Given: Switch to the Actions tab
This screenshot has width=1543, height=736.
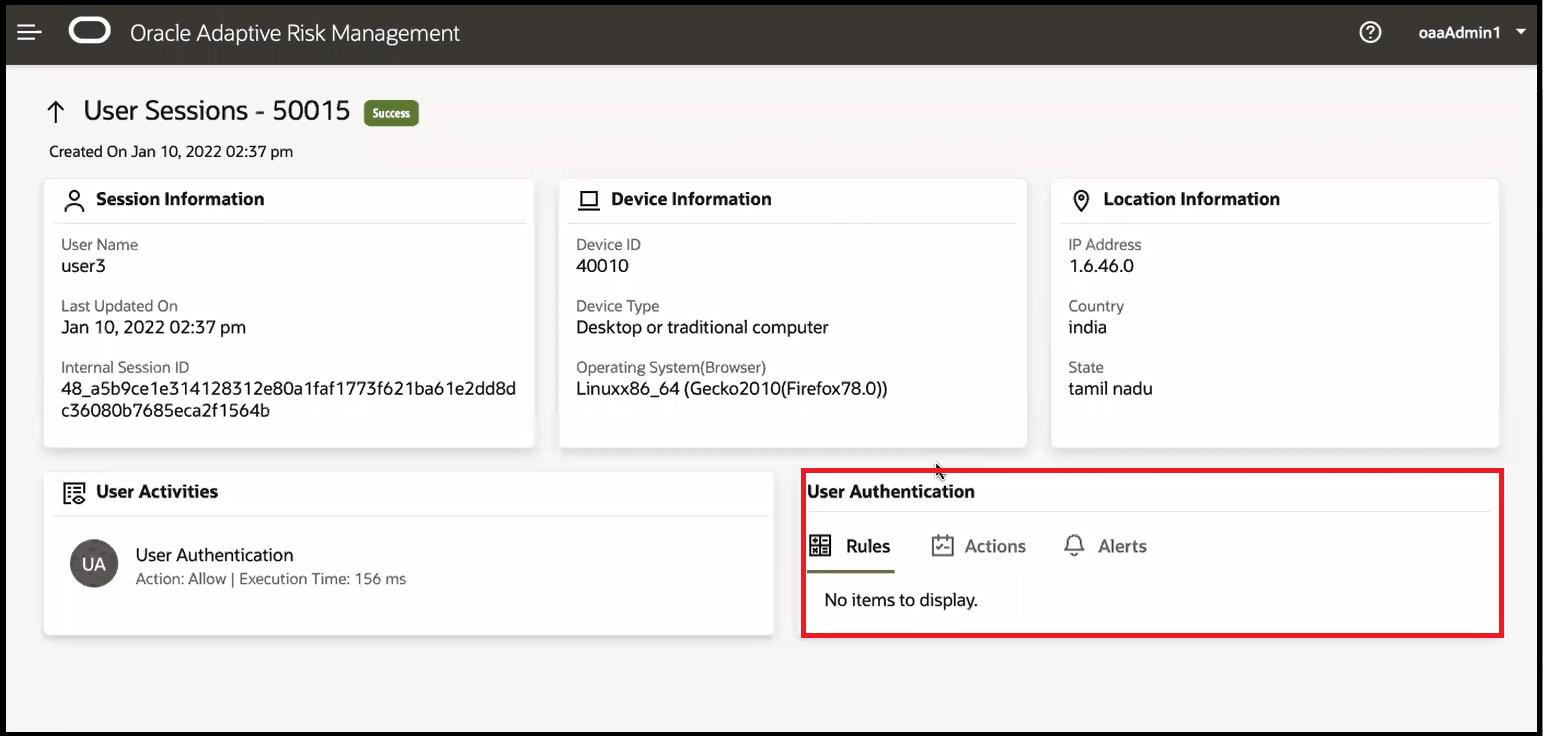Looking at the screenshot, I should click(x=979, y=546).
